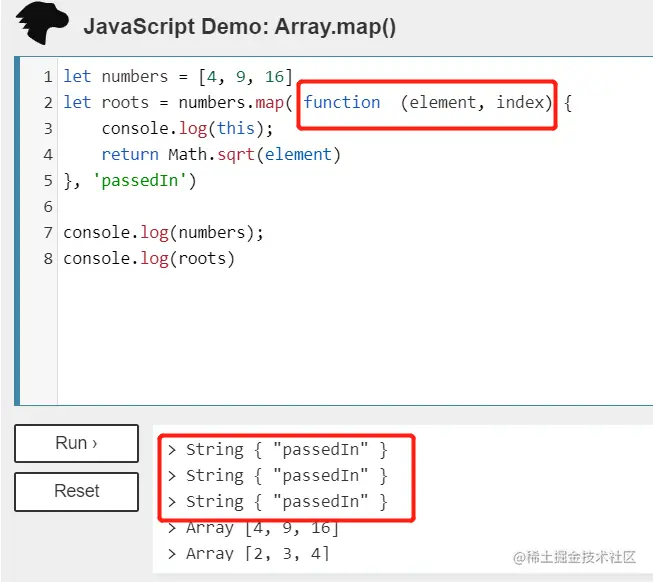The height and width of the screenshot is (582, 653).
Task: Click the 'passedIn' string literal in code
Action: pos(140,181)
